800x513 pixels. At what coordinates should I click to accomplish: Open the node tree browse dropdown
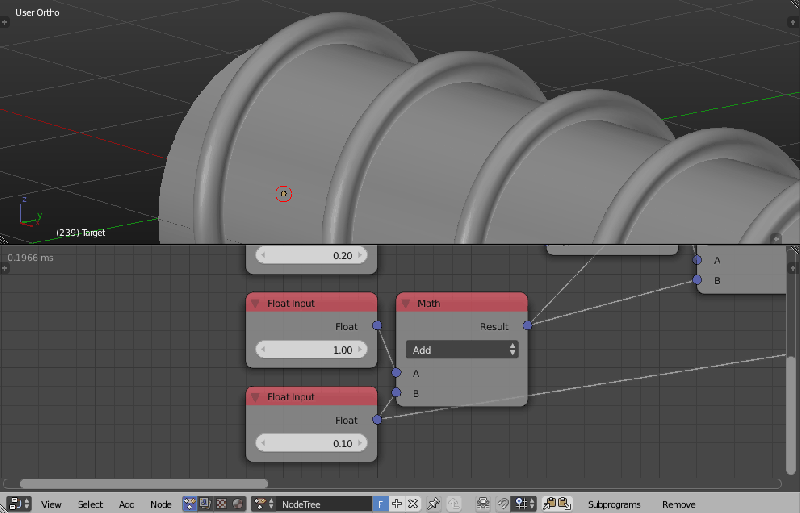pos(264,504)
